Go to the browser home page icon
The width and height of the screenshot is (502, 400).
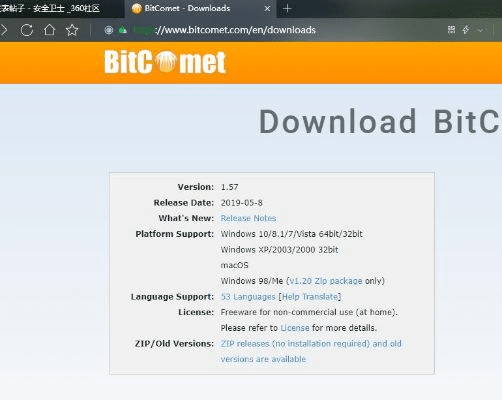pyautogui.click(x=49, y=30)
